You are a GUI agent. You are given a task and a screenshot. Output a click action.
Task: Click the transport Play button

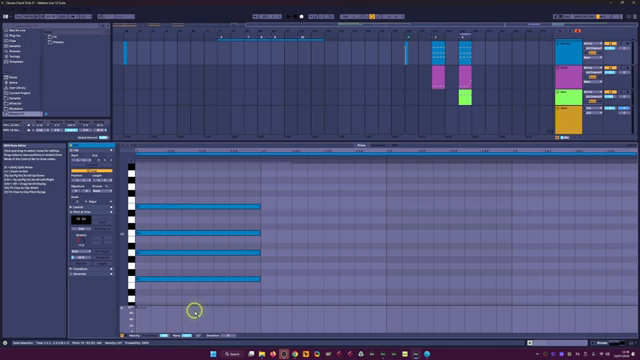[x=289, y=17]
